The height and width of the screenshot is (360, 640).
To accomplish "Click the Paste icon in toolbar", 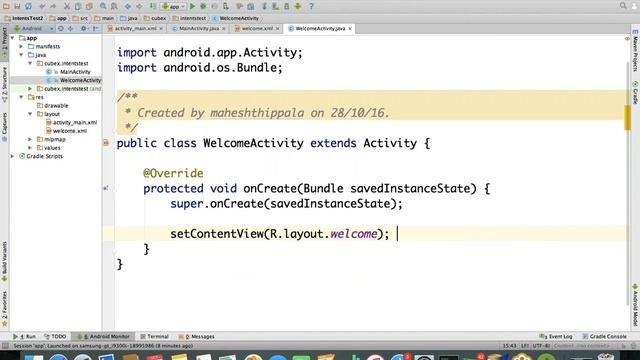I will point(89,6).
